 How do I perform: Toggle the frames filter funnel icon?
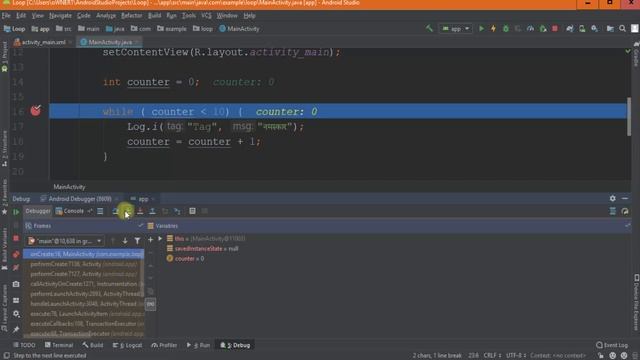(138, 241)
